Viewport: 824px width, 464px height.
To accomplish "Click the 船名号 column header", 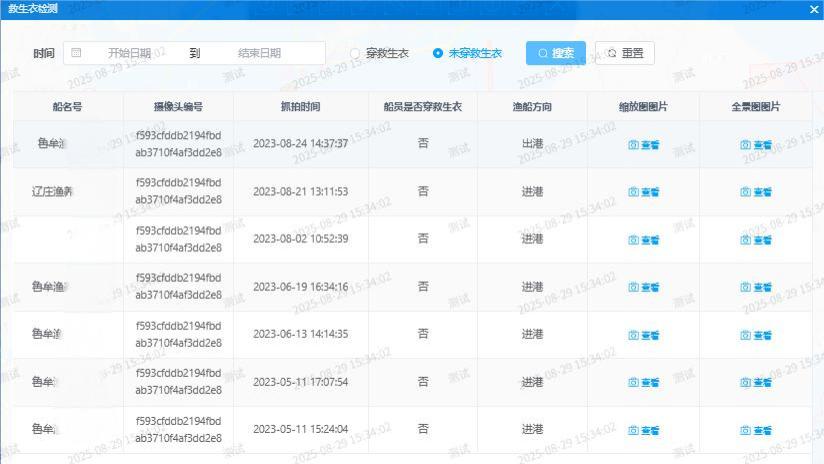I will (x=67, y=107).
